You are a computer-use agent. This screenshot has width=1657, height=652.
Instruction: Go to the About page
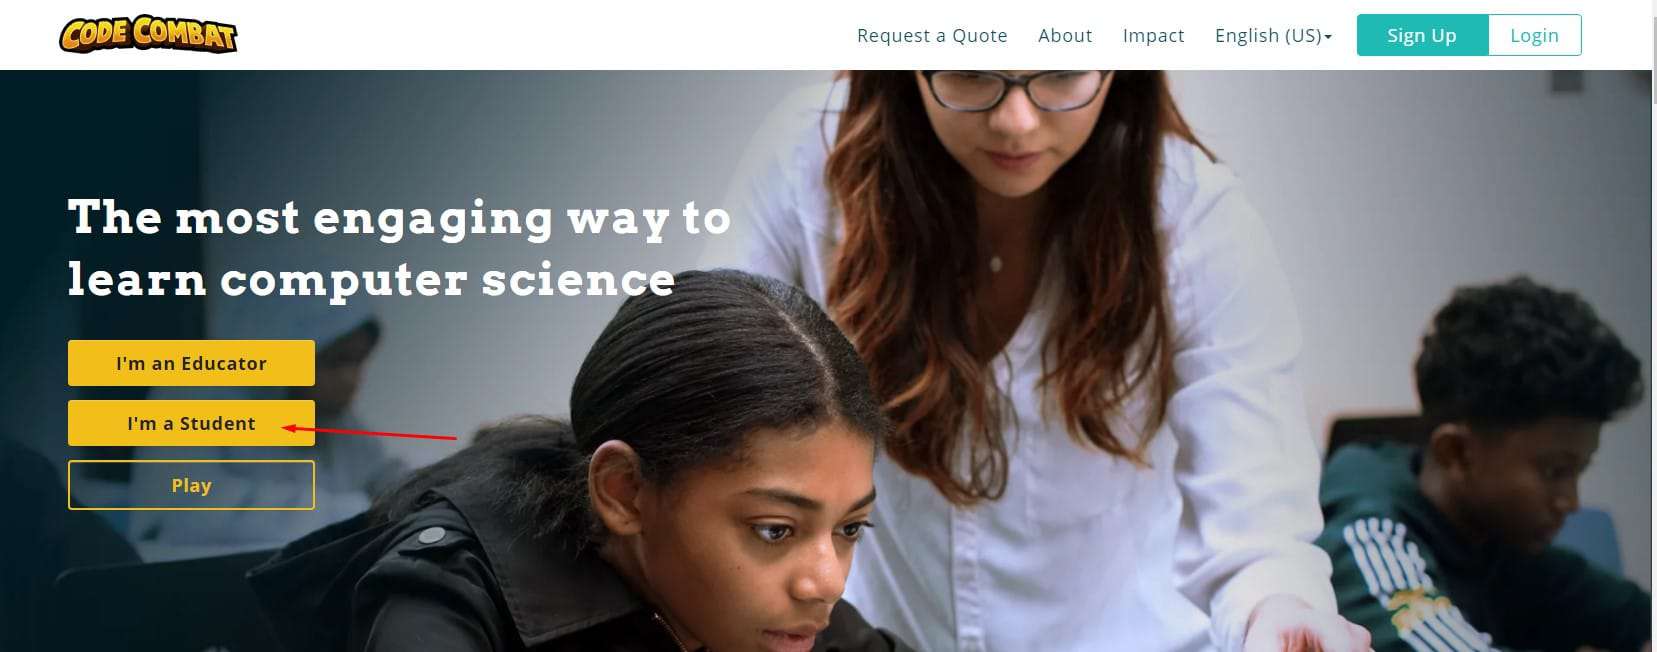1065,35
